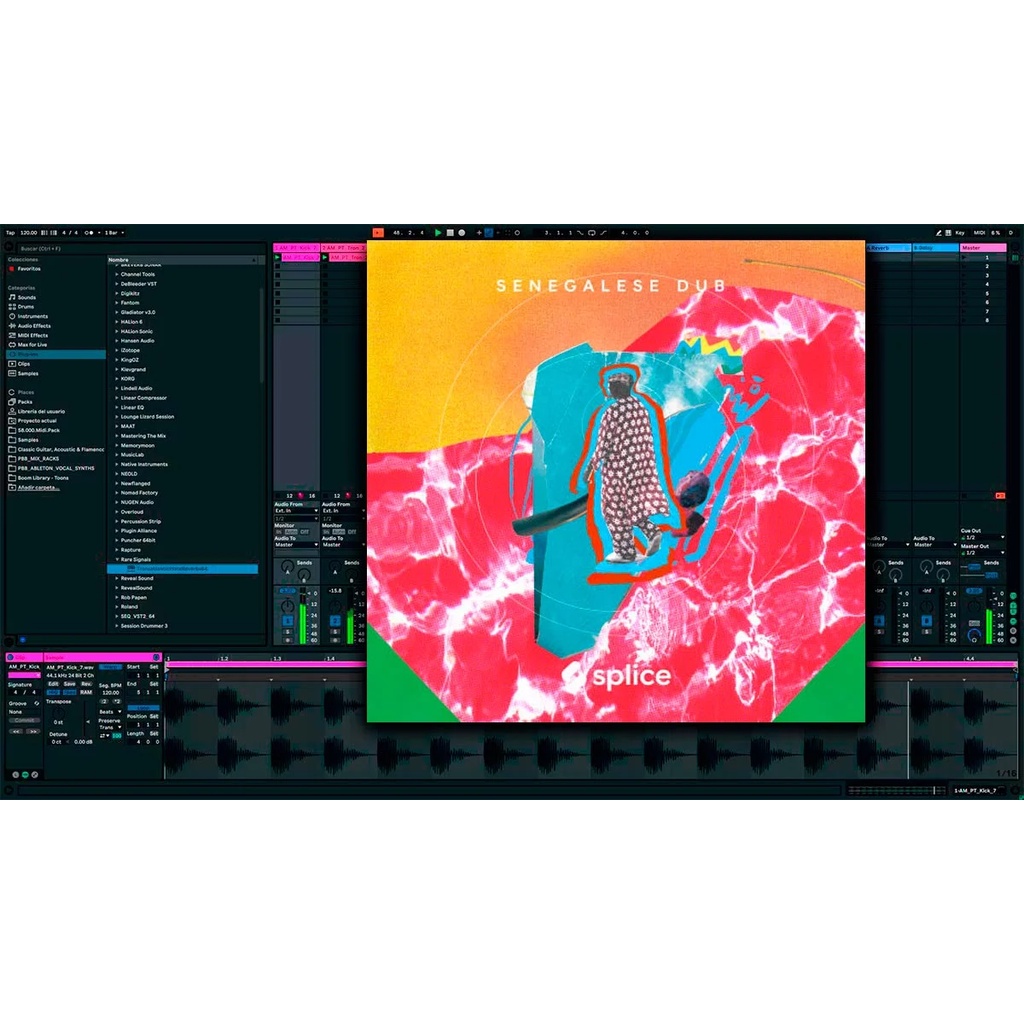1024x1024 pixels.
Task: Select the Drums category
Action: click(x=26, y=307)
